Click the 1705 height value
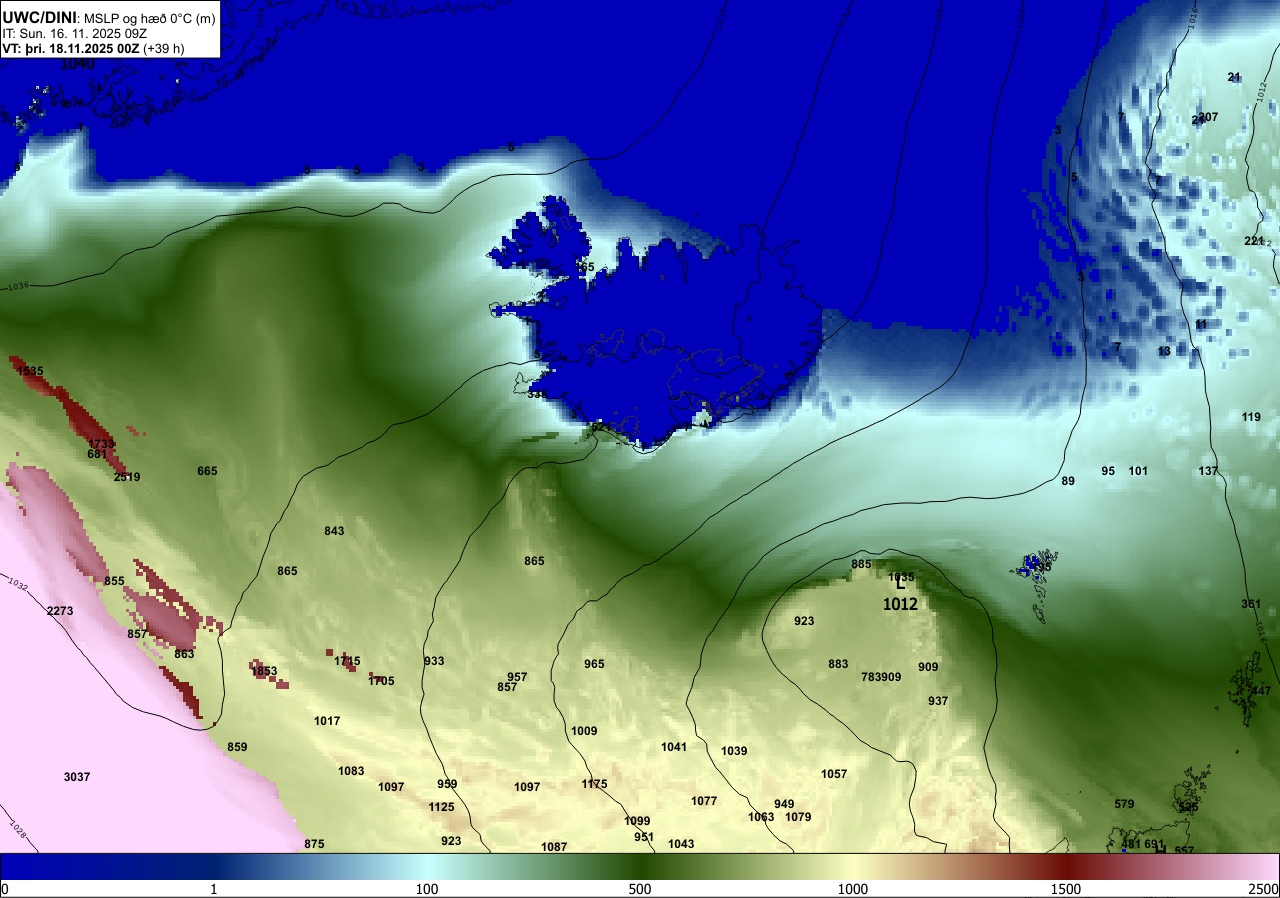1280x898 pixels. pyautogui.click(x=381, y=681)
